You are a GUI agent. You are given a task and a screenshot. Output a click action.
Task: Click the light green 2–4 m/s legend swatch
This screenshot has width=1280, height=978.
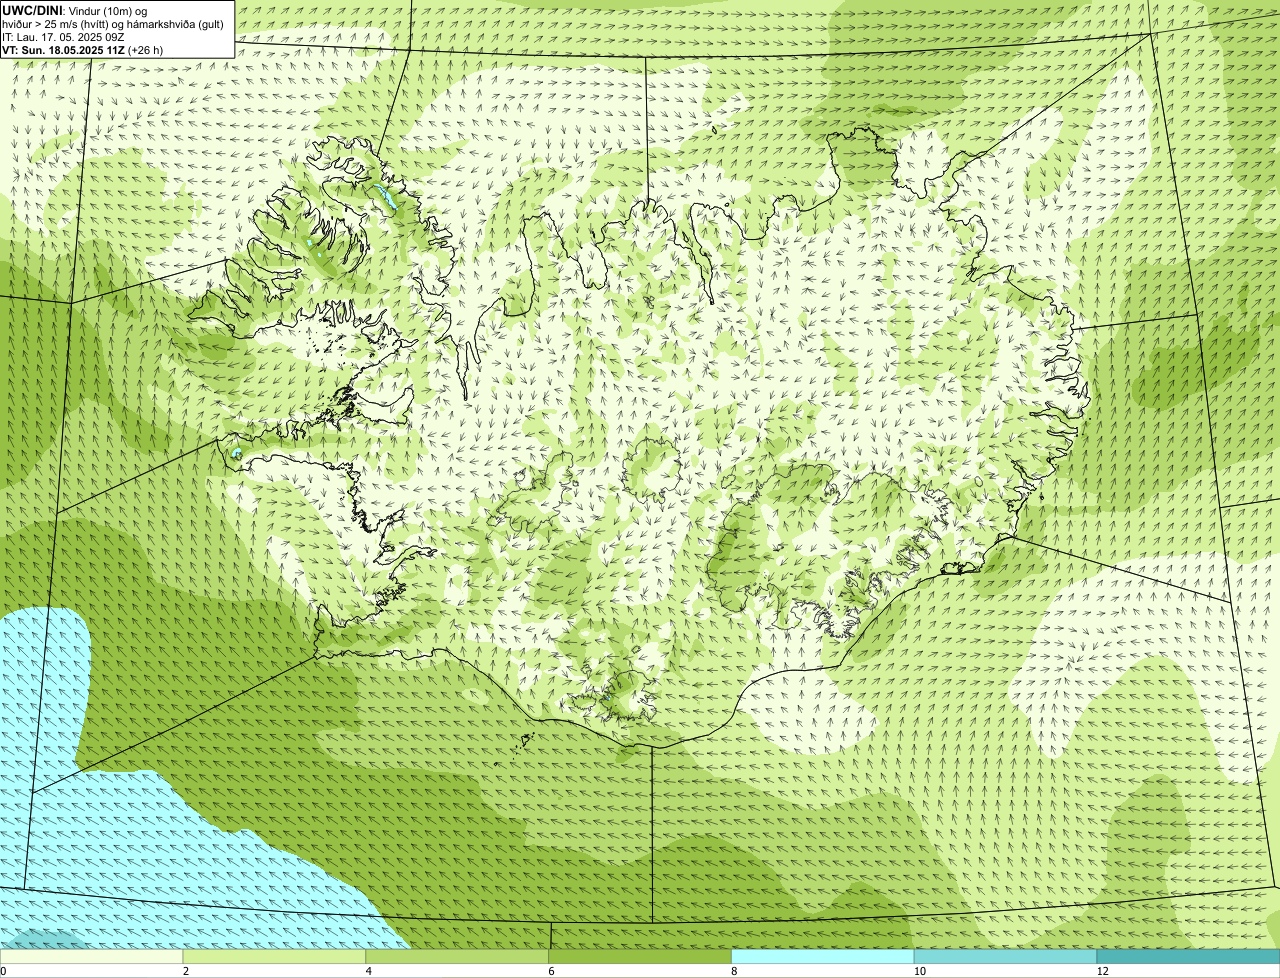tap(274, 957)
